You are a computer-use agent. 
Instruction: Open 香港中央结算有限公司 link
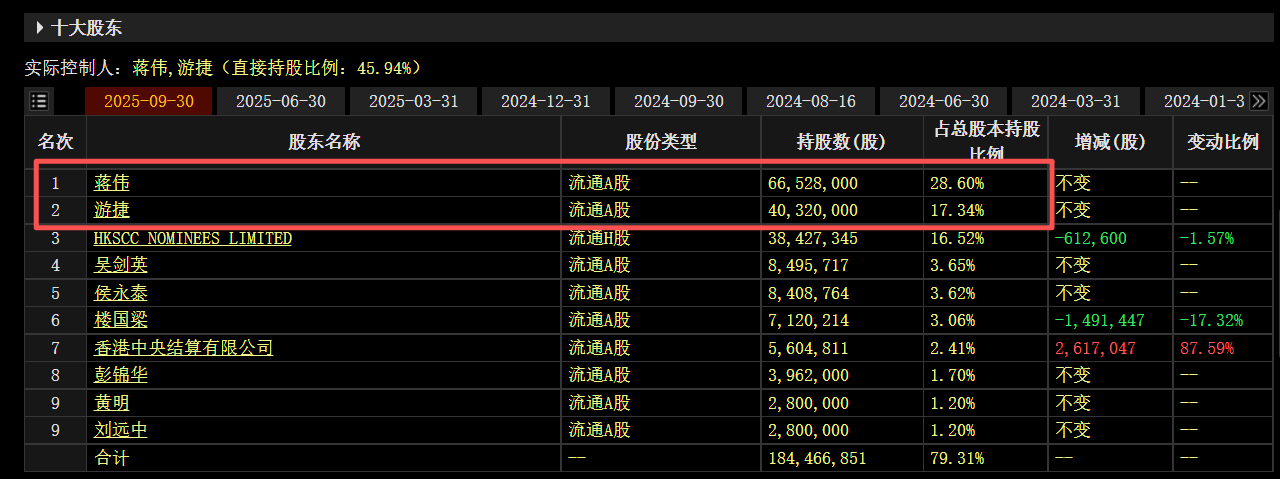pos(183,347)
